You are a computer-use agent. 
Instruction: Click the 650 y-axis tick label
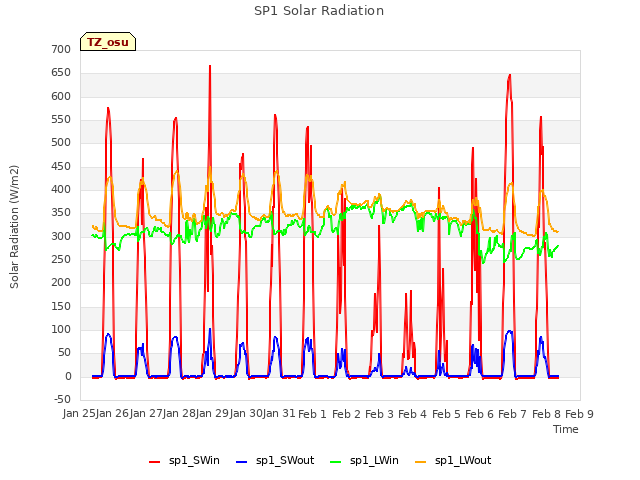coord(61,73)
